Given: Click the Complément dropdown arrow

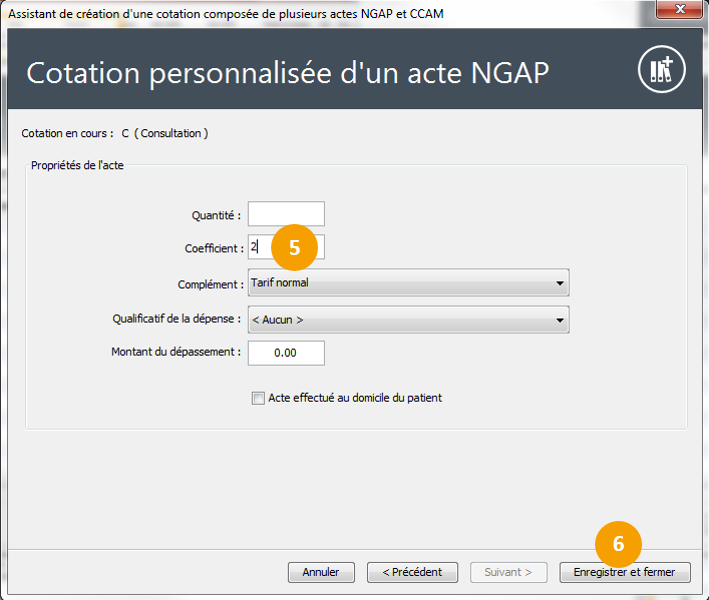Looking at the screenshot, I should tap(559, 283).
